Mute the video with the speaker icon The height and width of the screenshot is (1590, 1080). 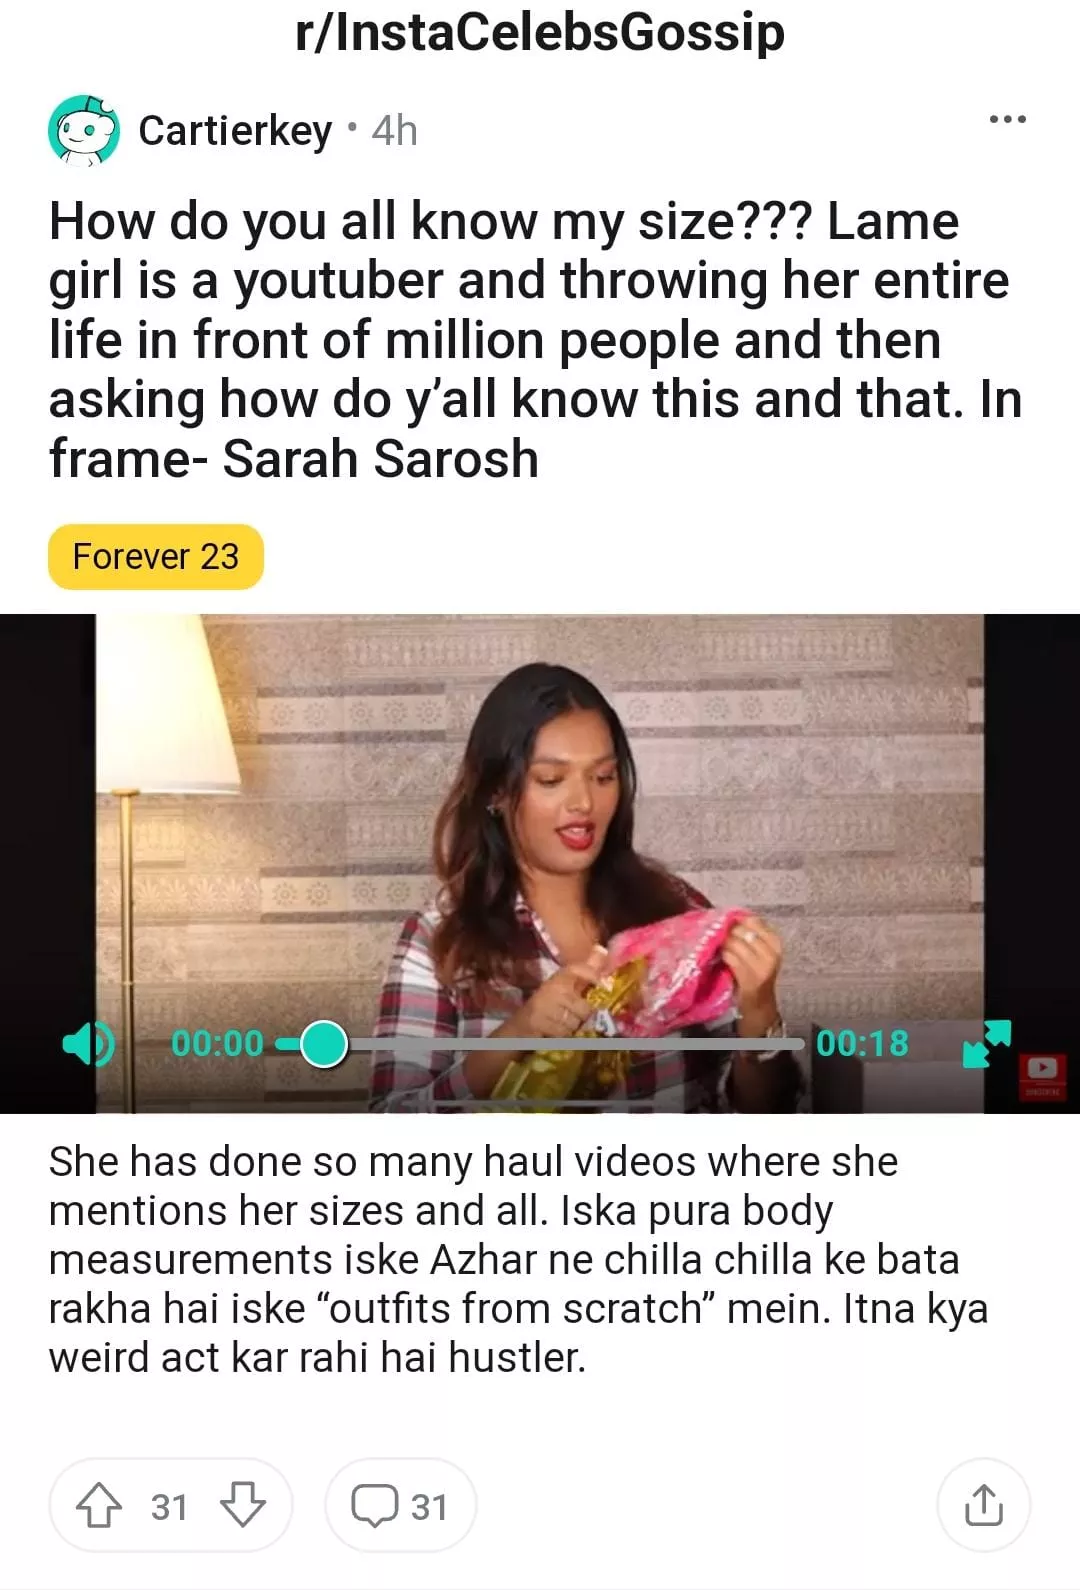89,1044
